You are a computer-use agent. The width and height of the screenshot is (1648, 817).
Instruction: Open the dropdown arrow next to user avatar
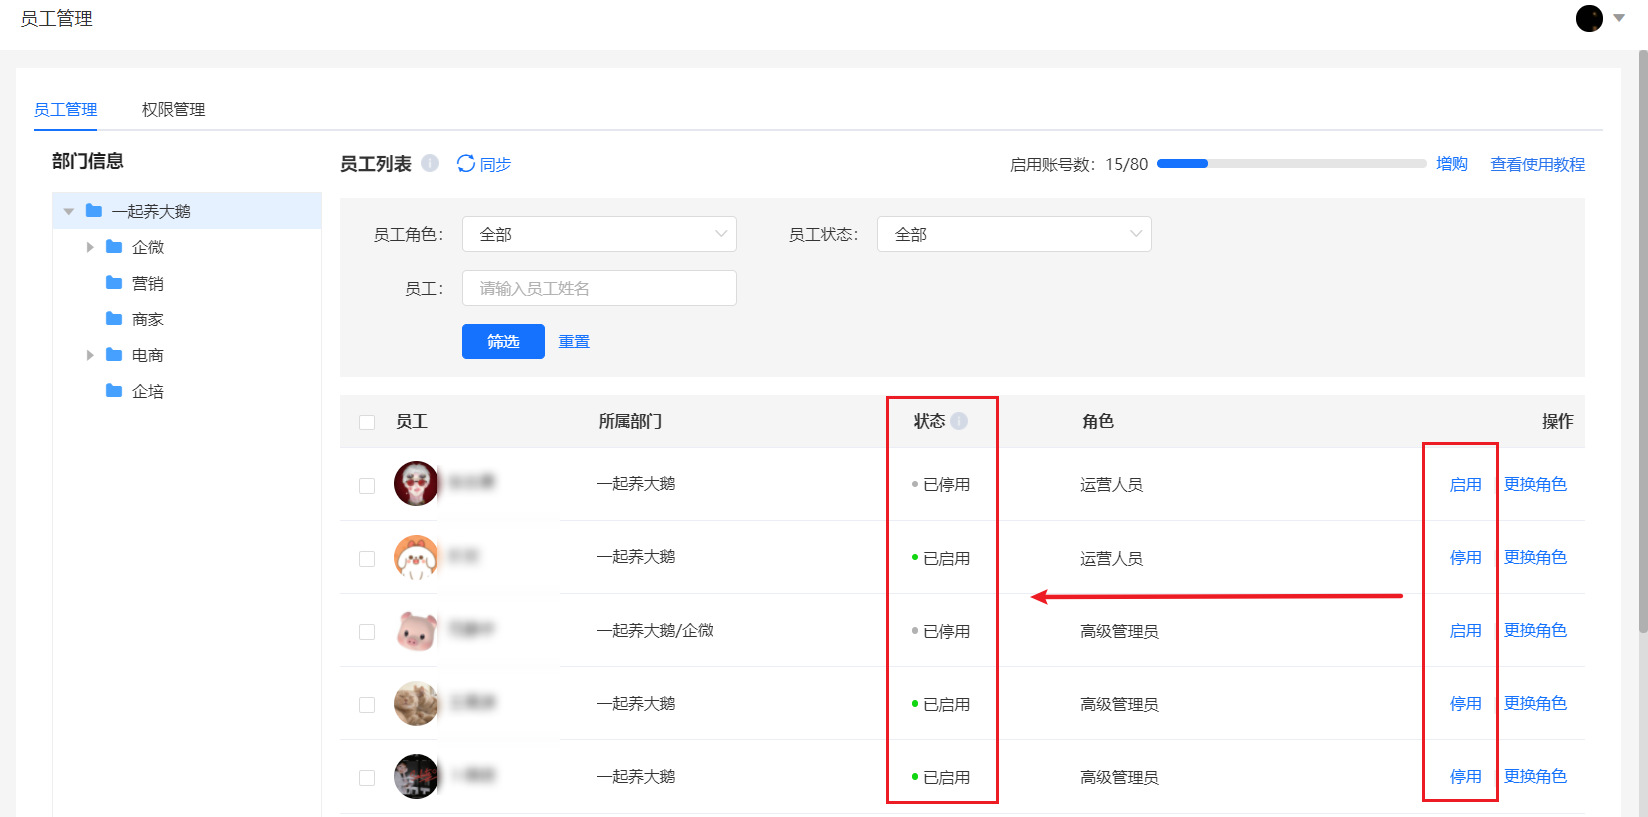pyautogui.click(x=1618, y=18)
